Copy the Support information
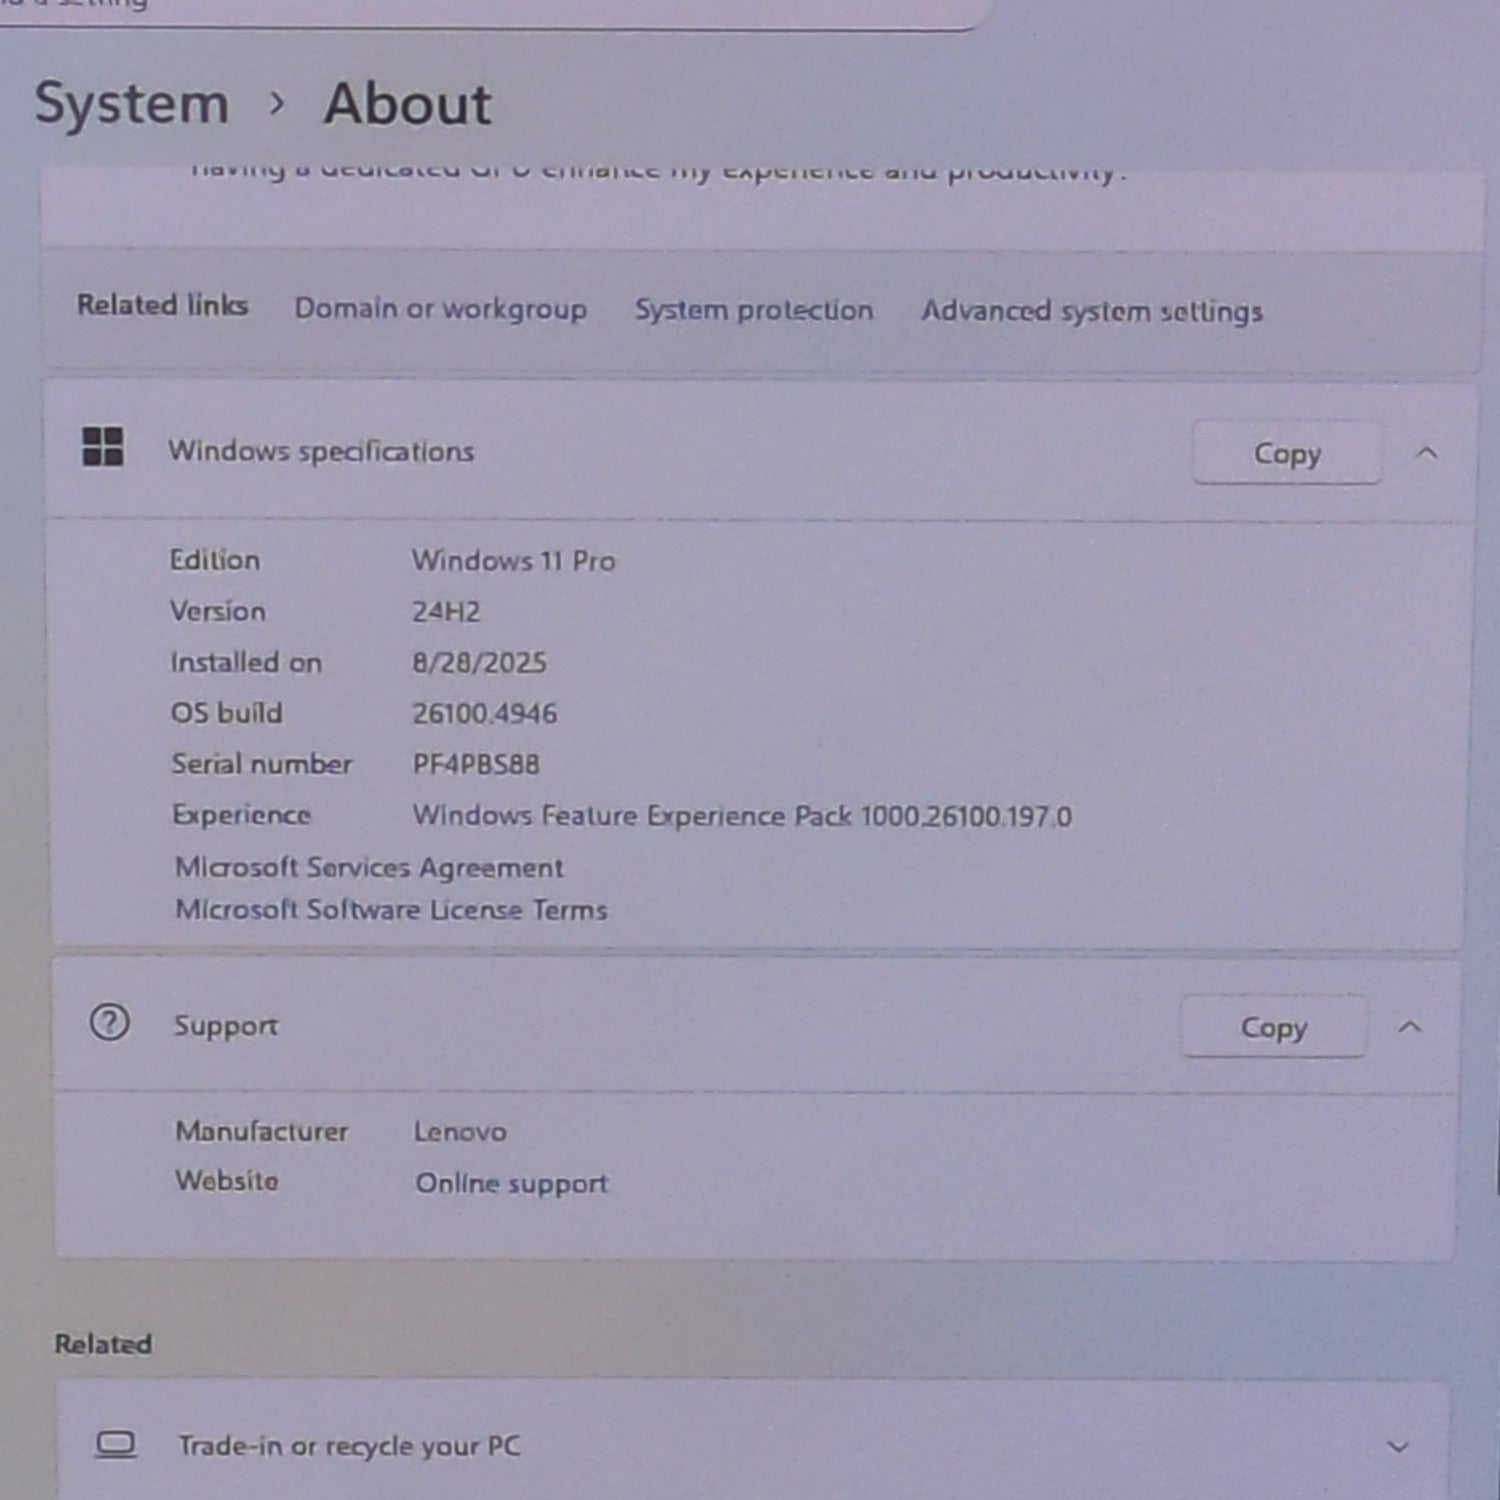1500x1500 pixels. pos(1273,1027)
